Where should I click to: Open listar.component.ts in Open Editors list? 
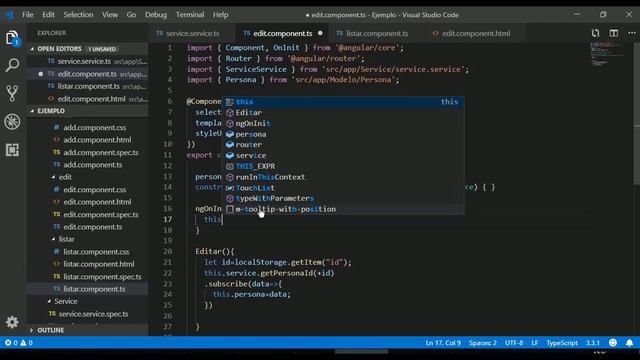coord(87,86)
